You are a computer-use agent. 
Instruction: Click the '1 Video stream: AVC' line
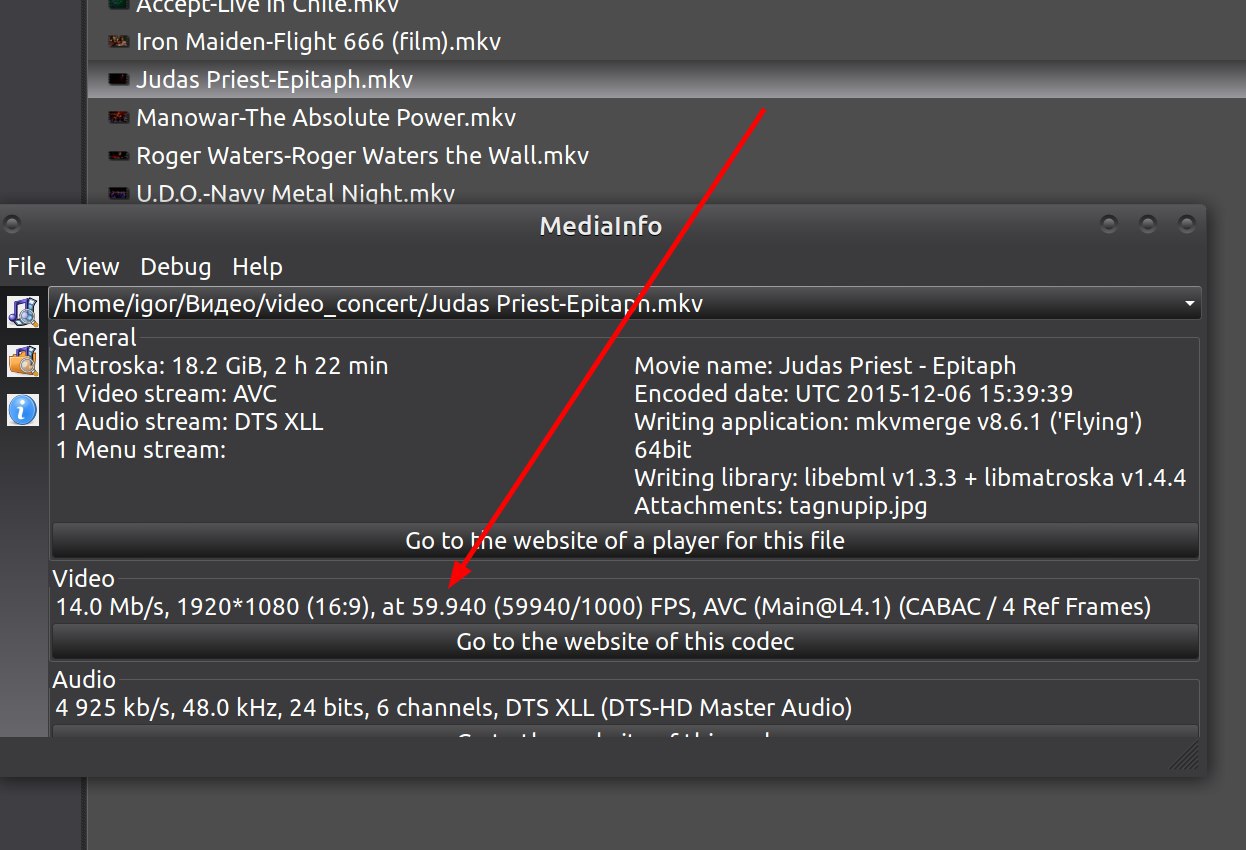tap(166, 394)
